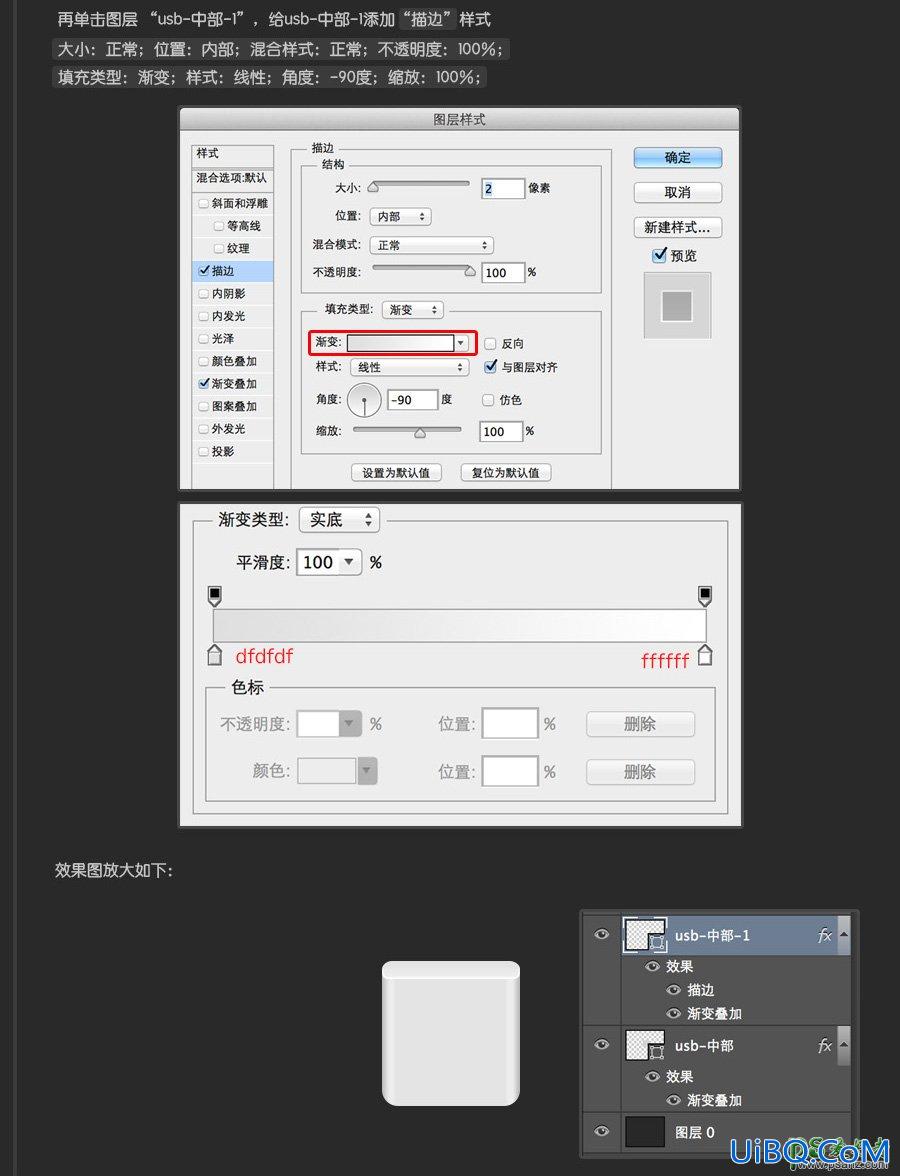Open the 渐变类型 dropdown
900x1176 pixels.
[x=340, y=519]
